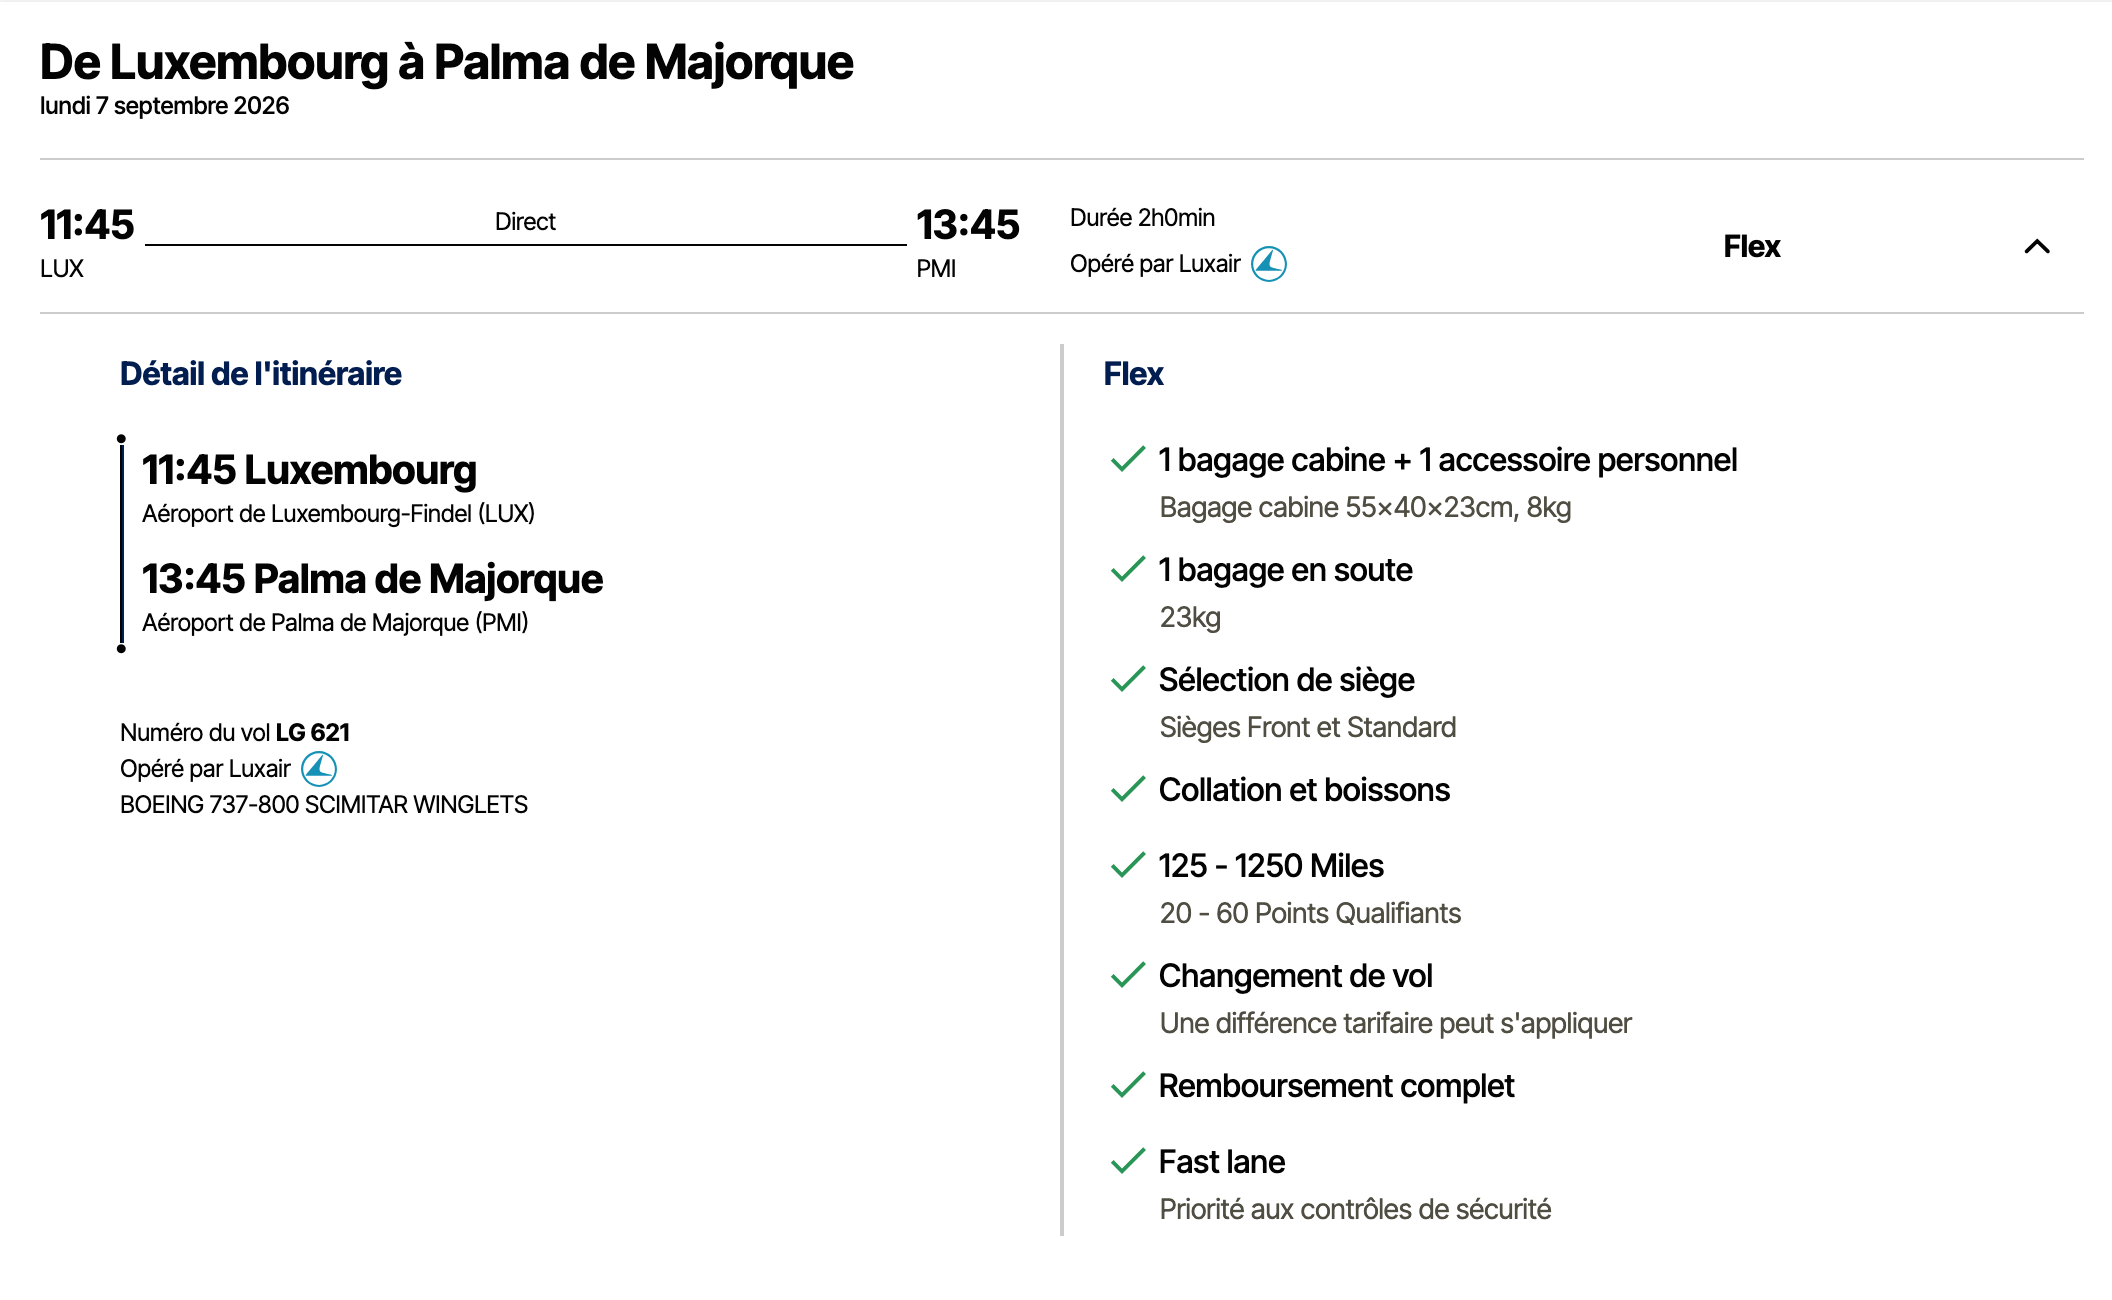Click the Direct flight line label

pos(525,222)
